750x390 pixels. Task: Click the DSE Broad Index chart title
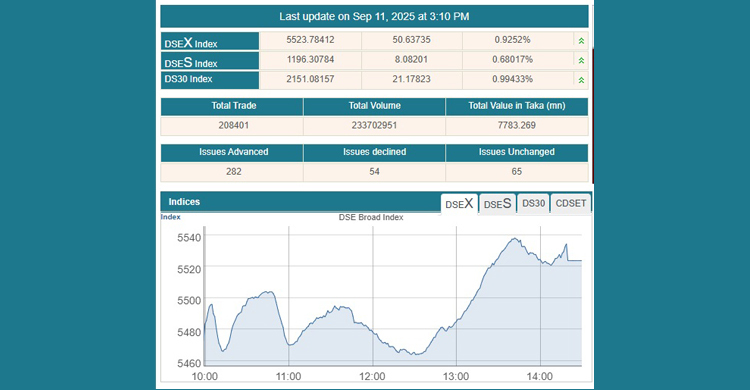371,217
